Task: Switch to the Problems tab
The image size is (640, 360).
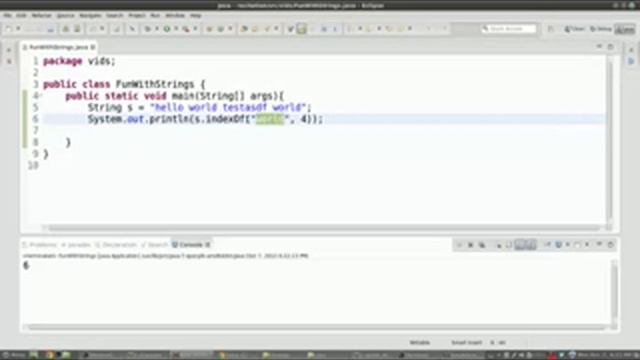Action: 40,245
